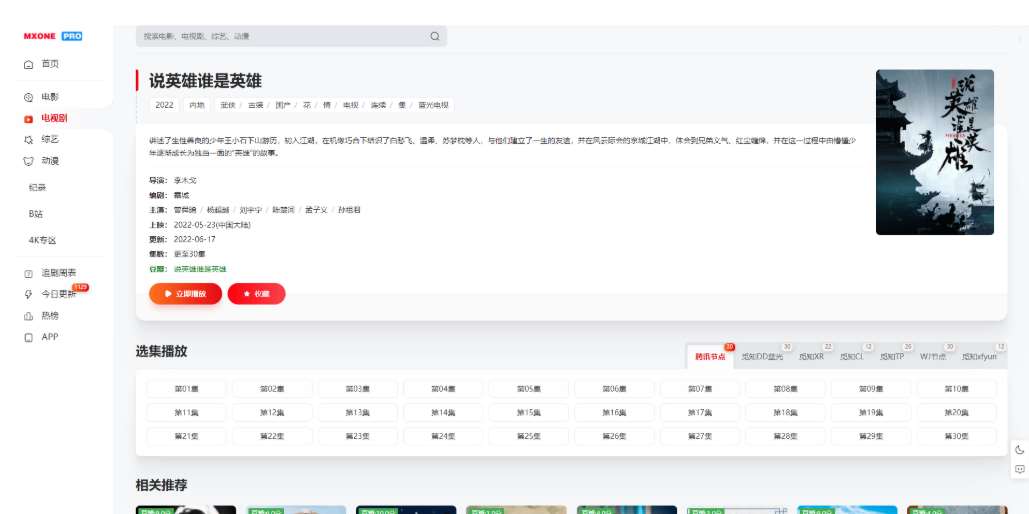This screenshot has width=1029, height=514.
Task: Play episode 第17集
Action: tap(700, 413)
